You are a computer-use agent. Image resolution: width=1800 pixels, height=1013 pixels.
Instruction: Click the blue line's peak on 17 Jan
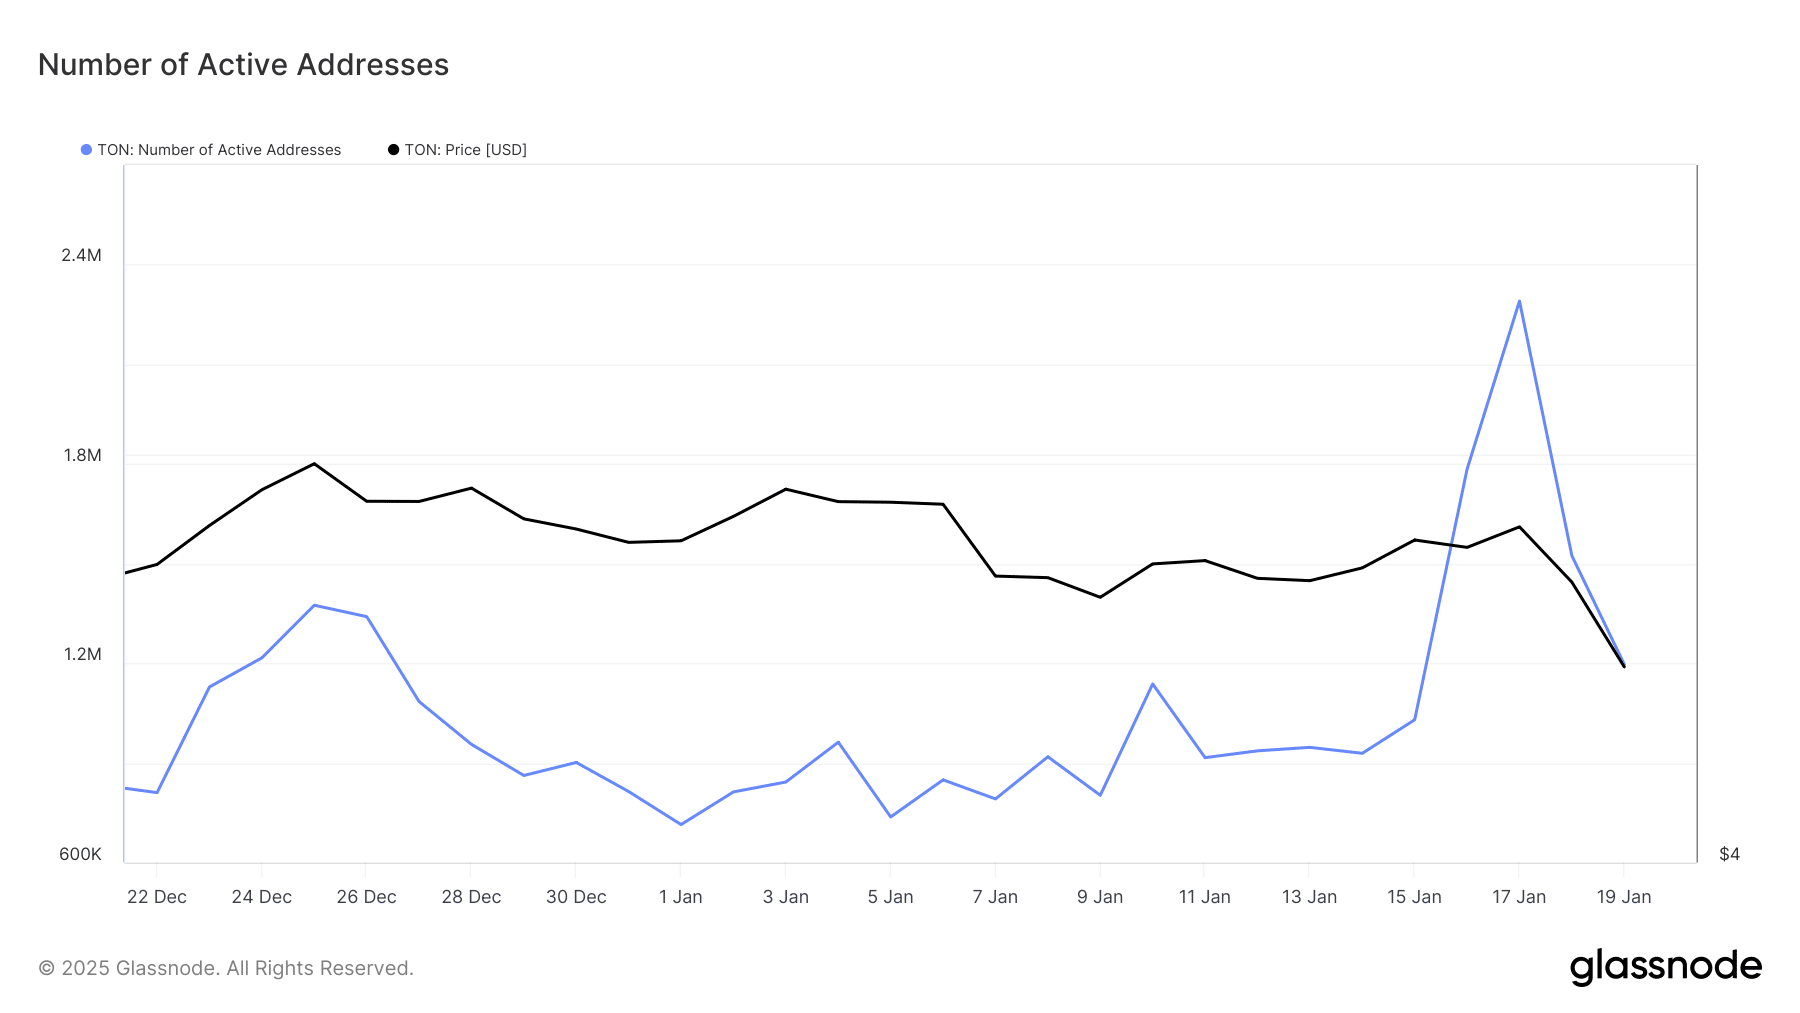[x=1519, y=301]
